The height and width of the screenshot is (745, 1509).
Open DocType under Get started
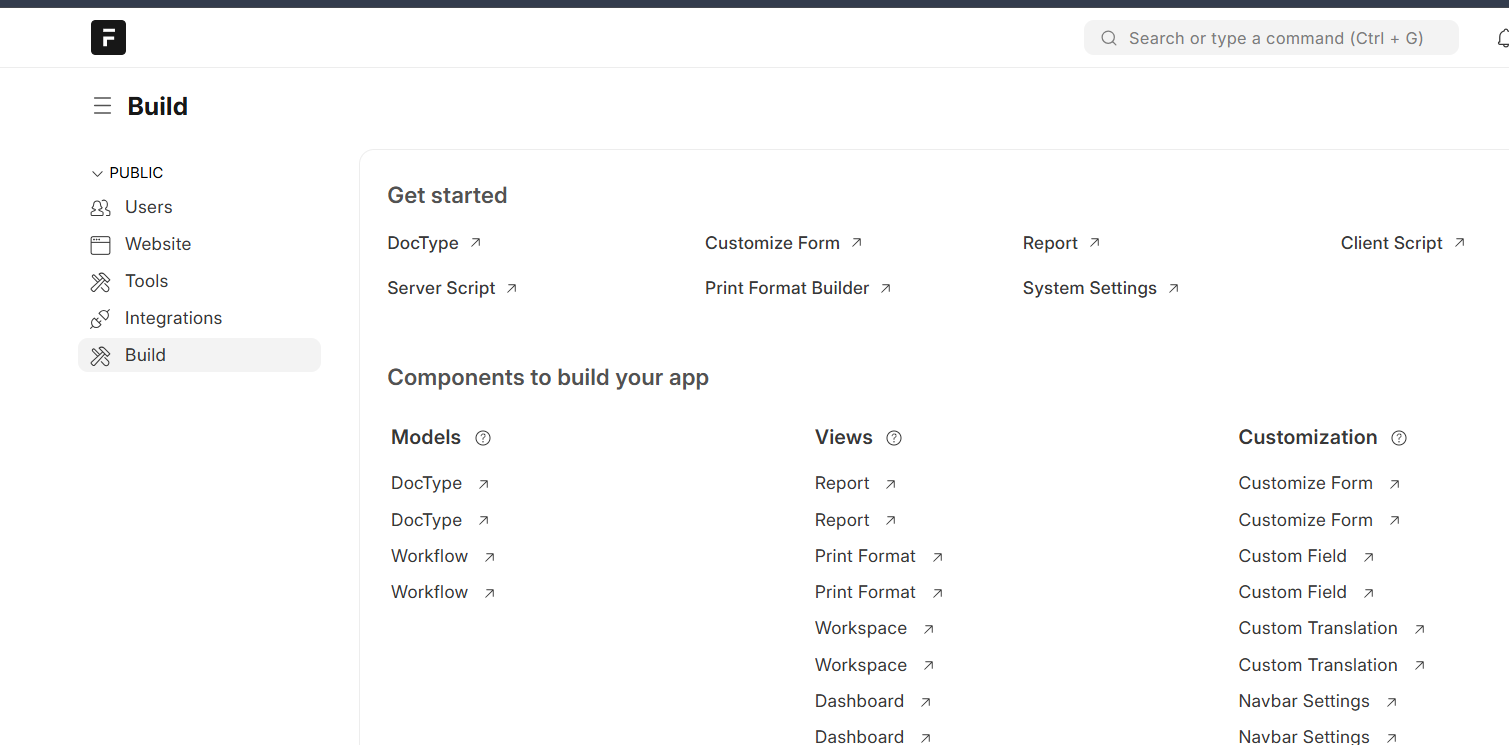(423, 243)
